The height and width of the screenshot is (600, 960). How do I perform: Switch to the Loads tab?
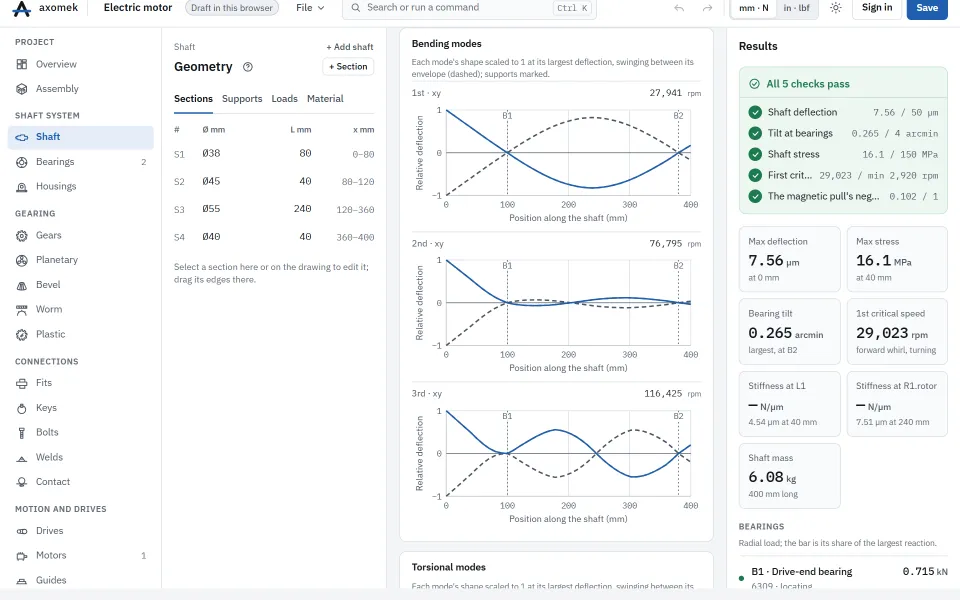tap(285, 99)
